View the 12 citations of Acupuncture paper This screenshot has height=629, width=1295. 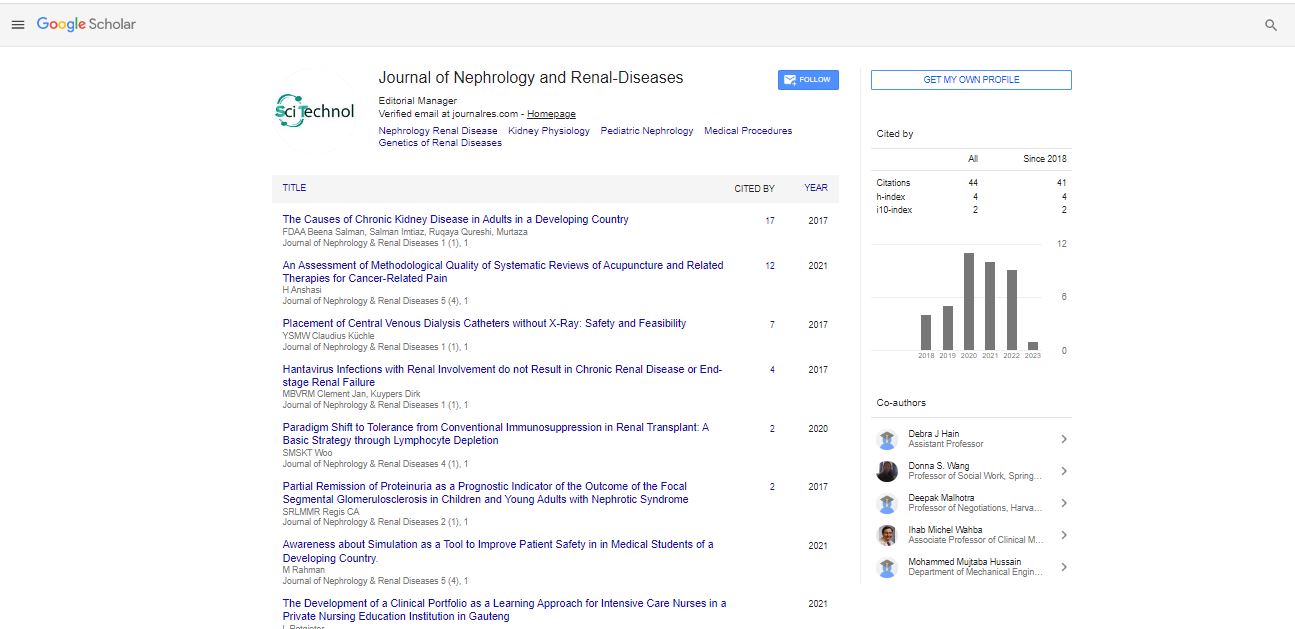point(770,267)
